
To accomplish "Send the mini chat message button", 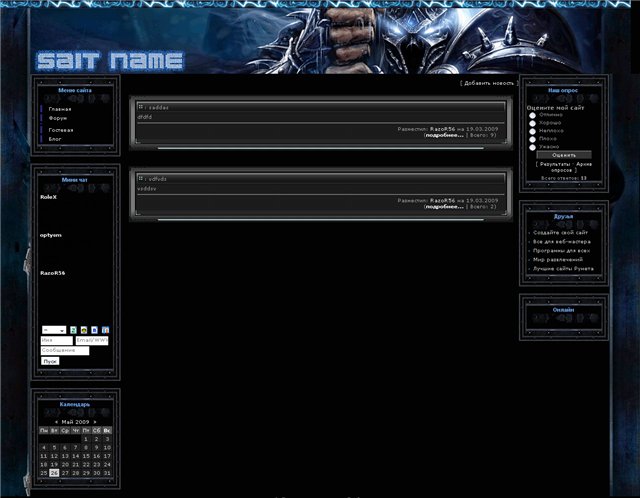I will tap(50, 361).
